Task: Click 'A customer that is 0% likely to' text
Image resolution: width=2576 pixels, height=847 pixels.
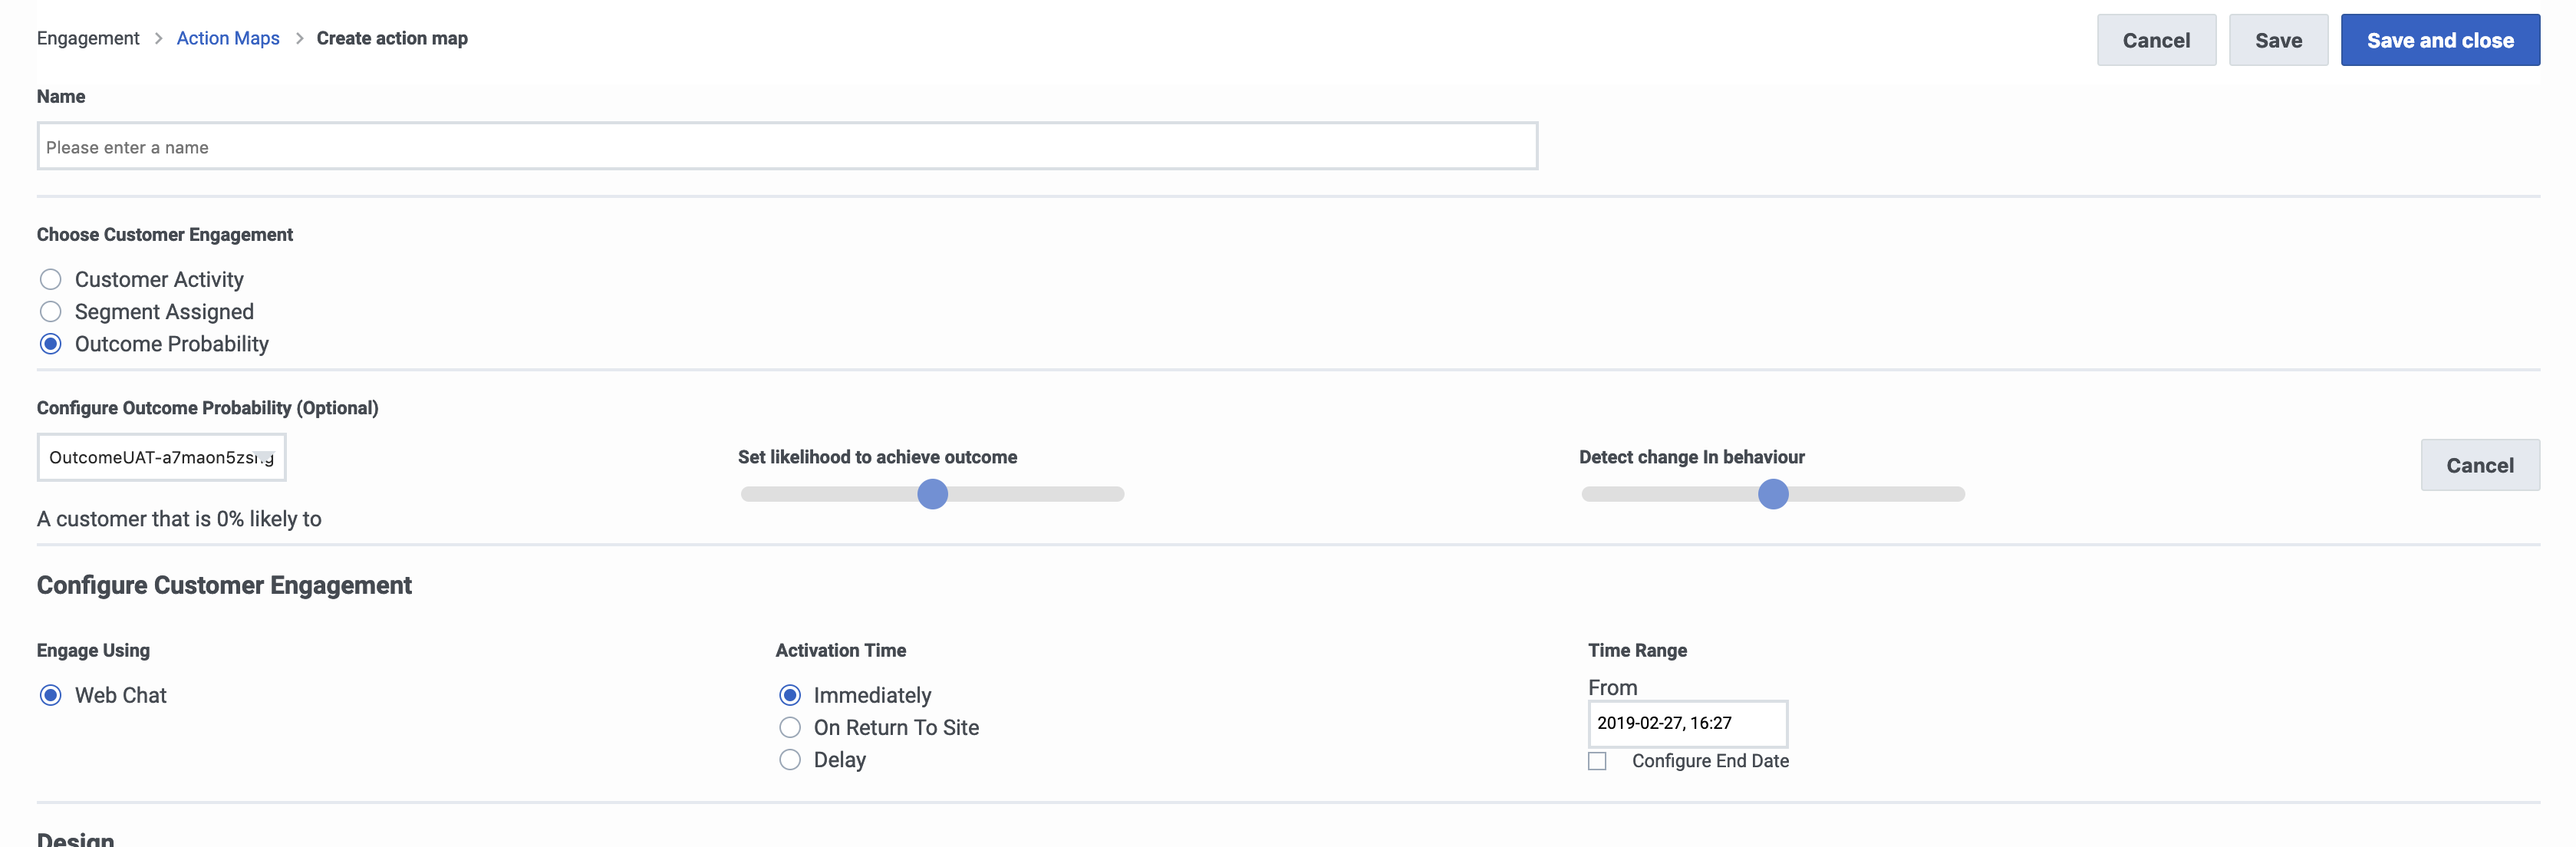Action: tap(179, 519)
